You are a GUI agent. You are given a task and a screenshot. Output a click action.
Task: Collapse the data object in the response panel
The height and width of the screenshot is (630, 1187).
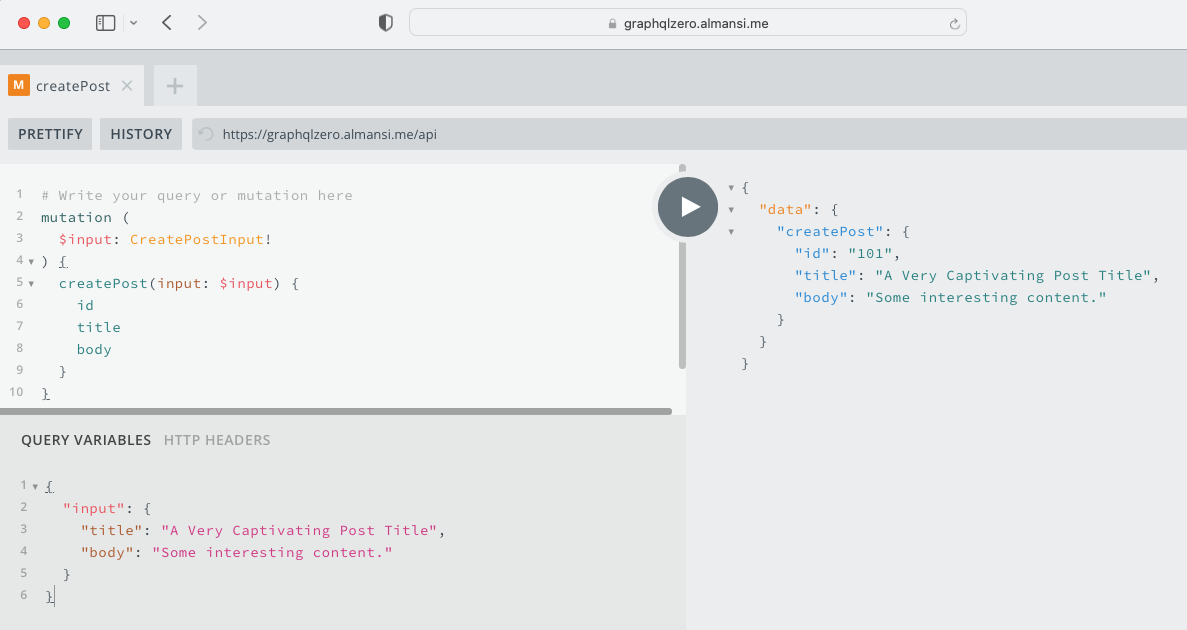pyautogui.click(x=730, y=209)
